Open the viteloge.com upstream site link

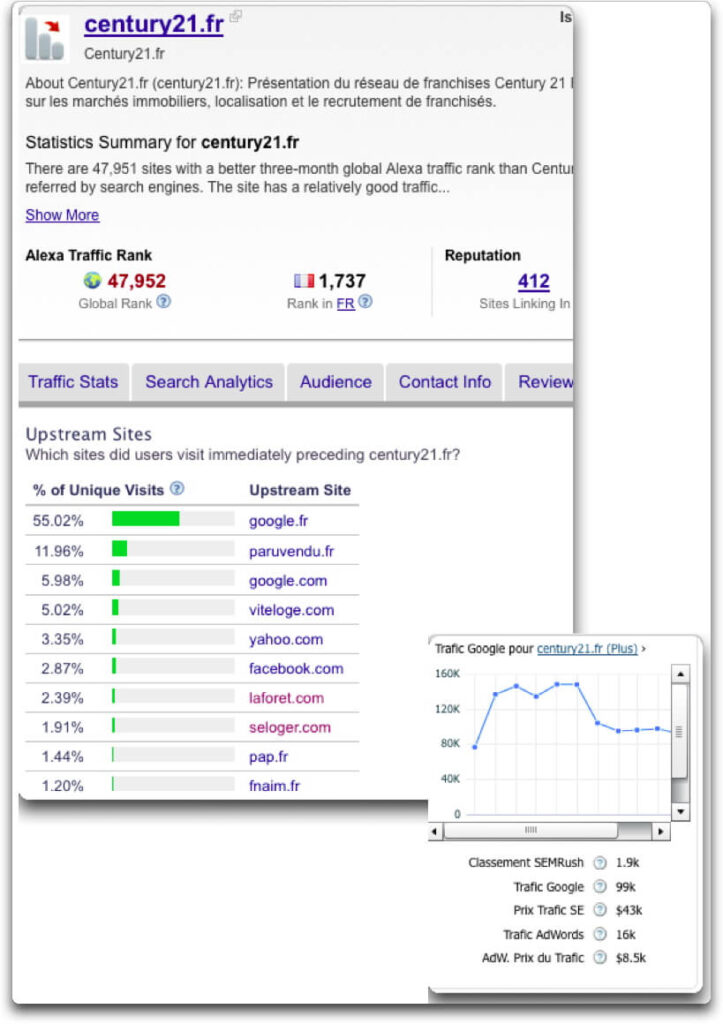291,610
